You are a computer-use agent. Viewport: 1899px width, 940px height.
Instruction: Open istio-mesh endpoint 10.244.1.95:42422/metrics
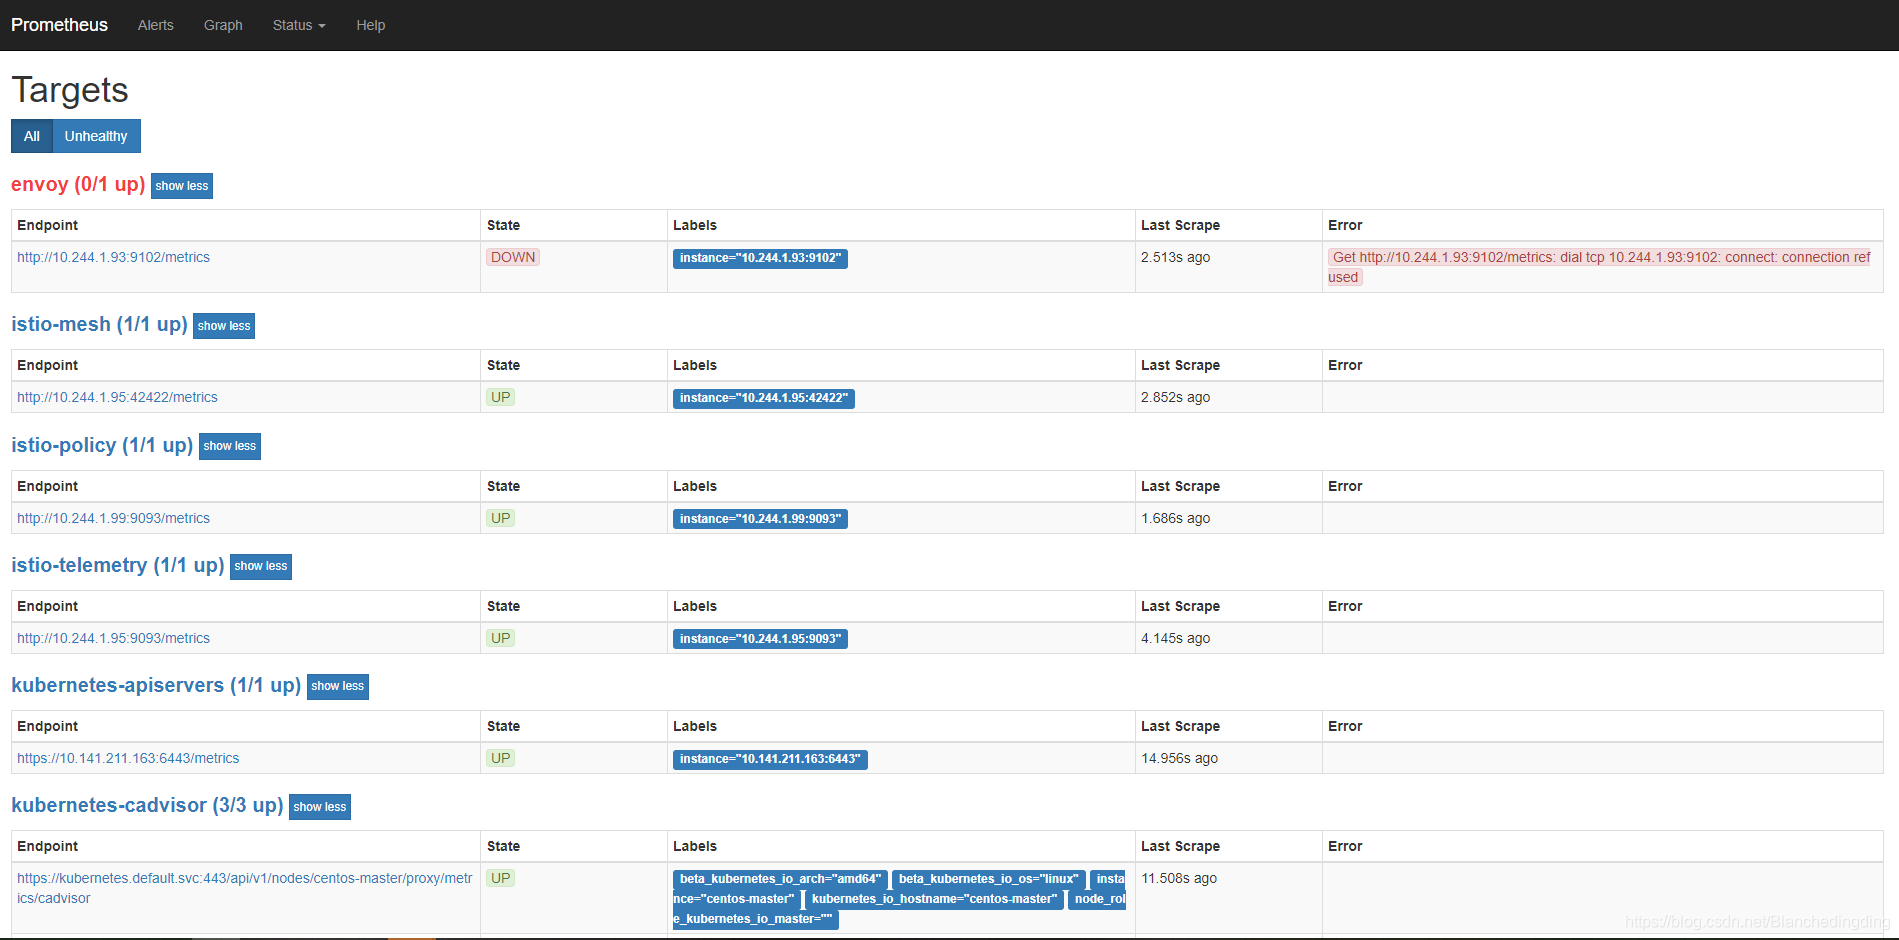[117, 397]
